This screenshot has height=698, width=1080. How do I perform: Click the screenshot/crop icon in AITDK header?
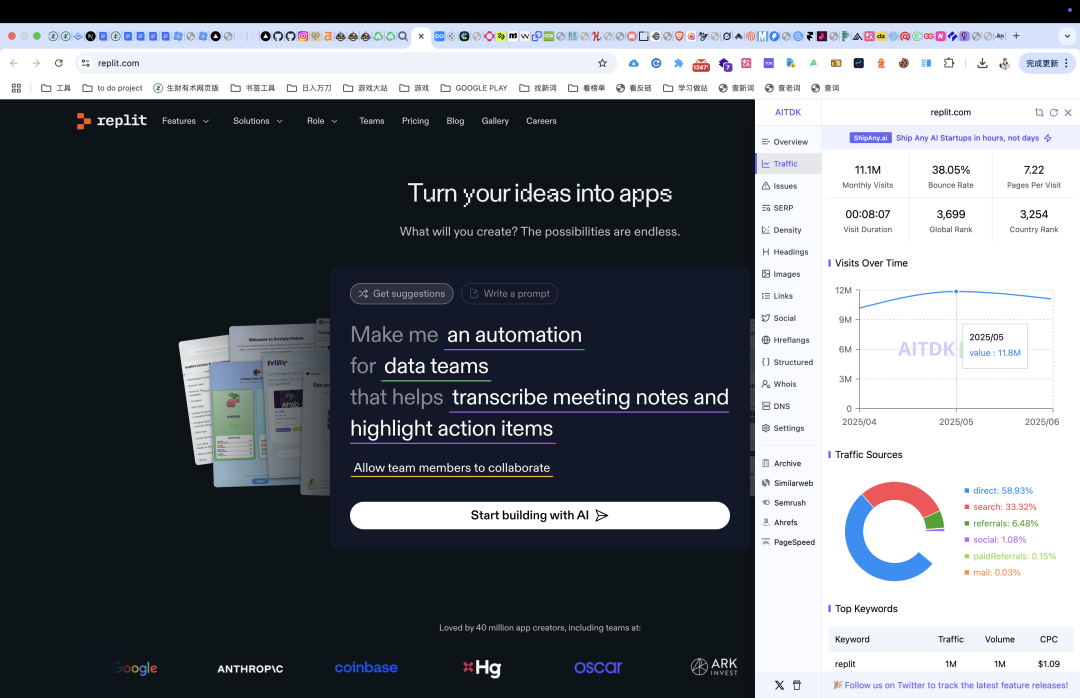tap(1039, 112)
